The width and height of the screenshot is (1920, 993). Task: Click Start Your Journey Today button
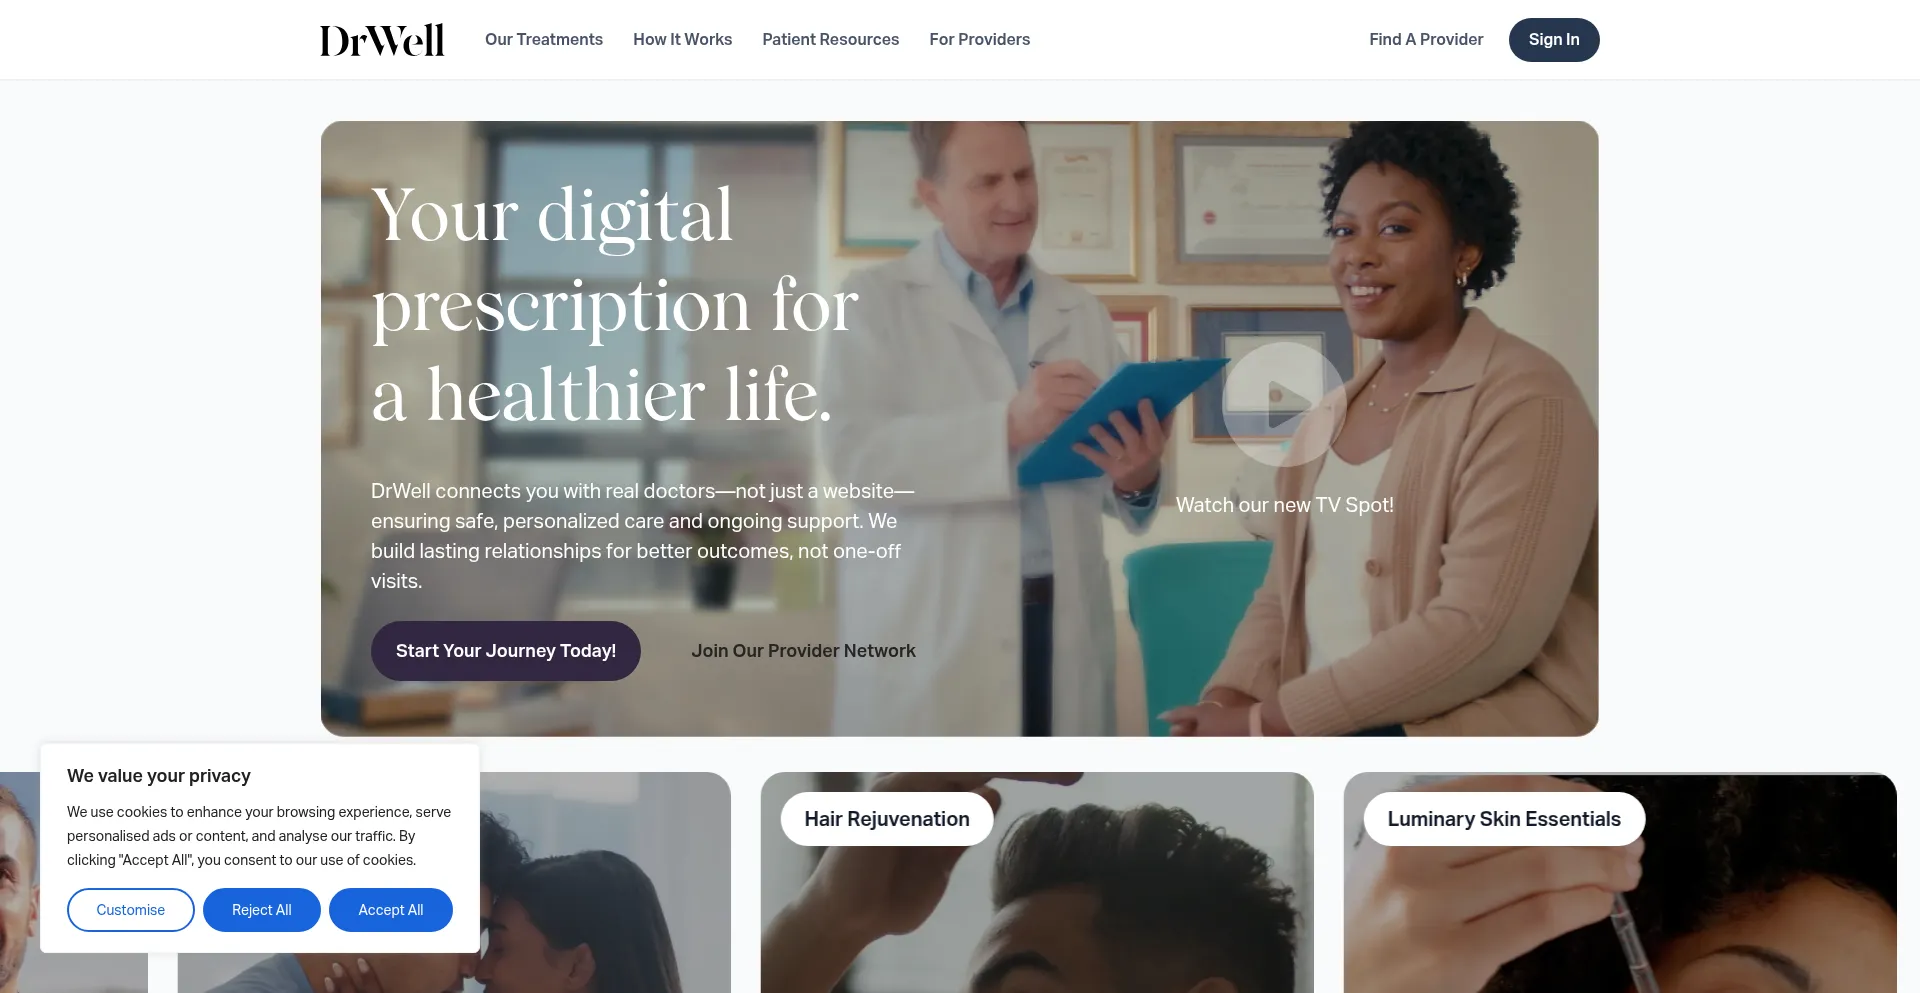pos(506,651)
